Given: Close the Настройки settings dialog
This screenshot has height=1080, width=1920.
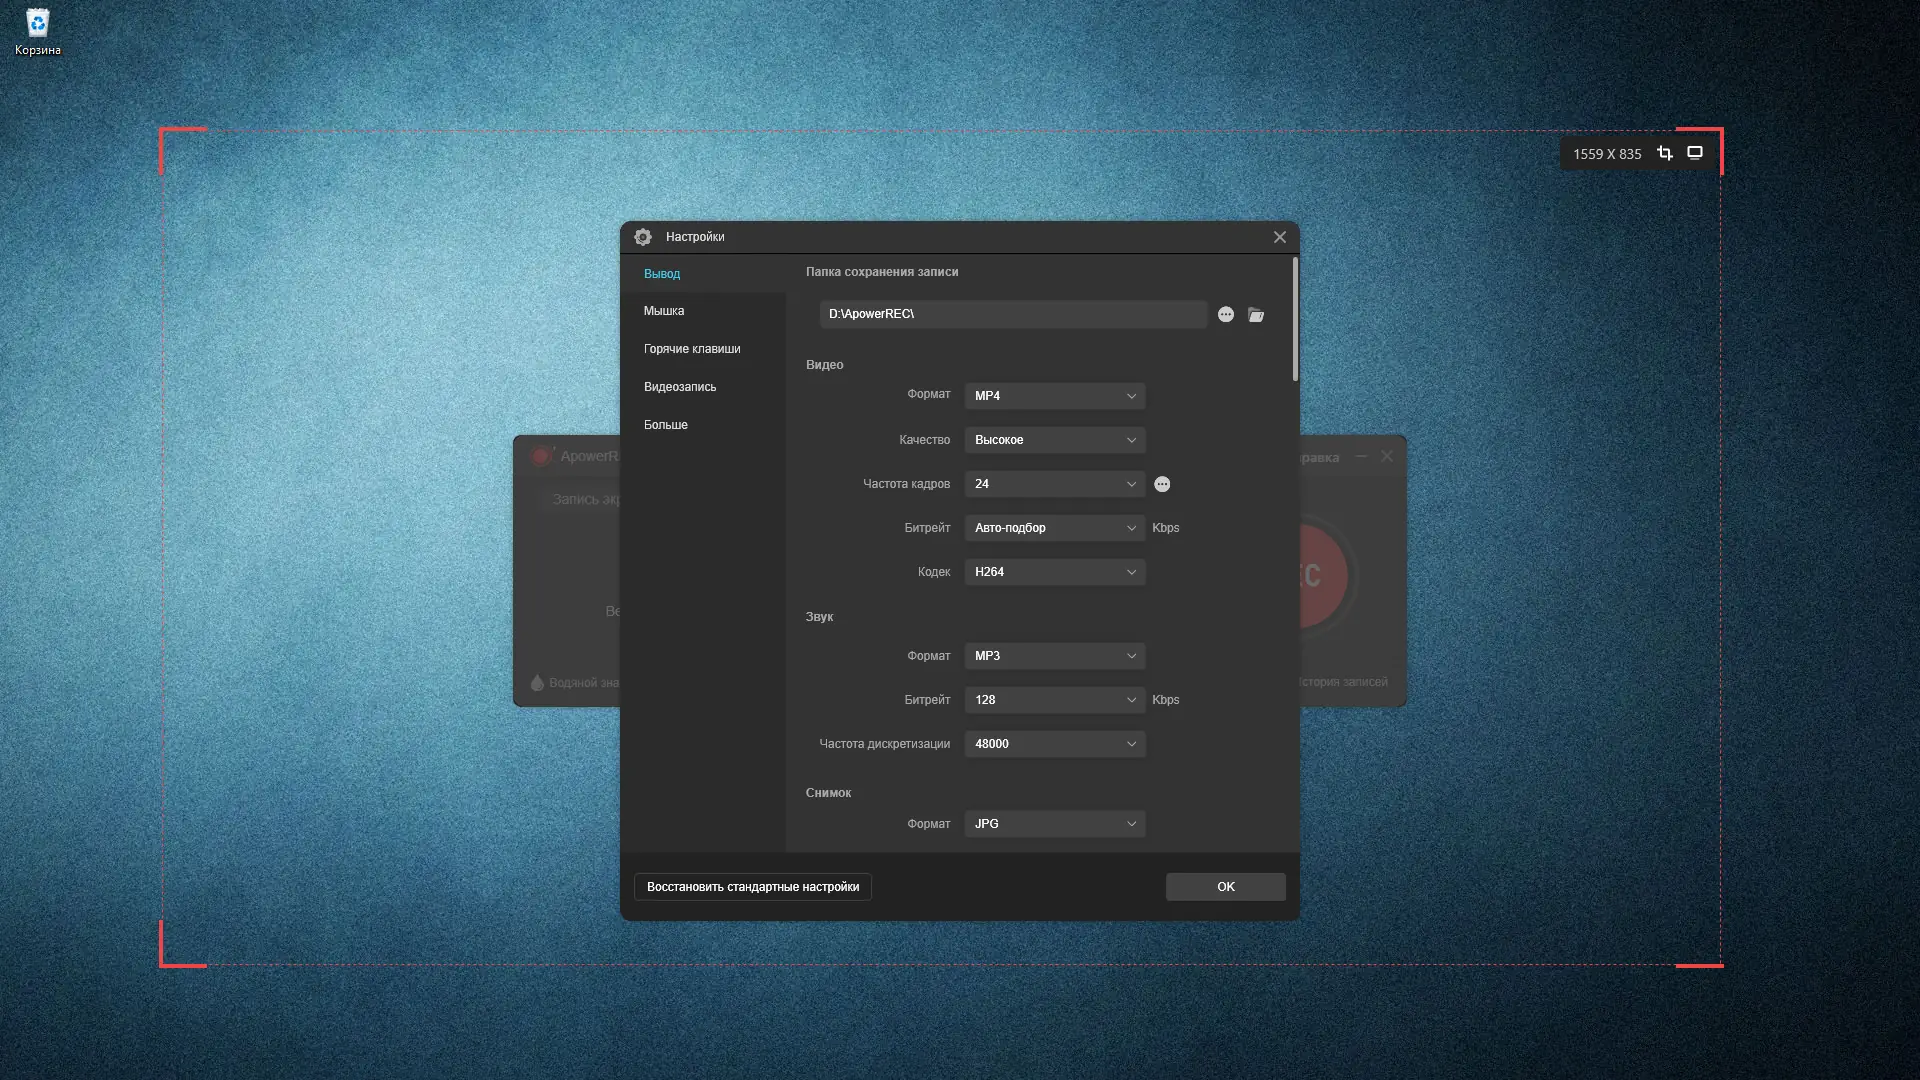Looking at the screenshot, I should [x=1280, y=237].
